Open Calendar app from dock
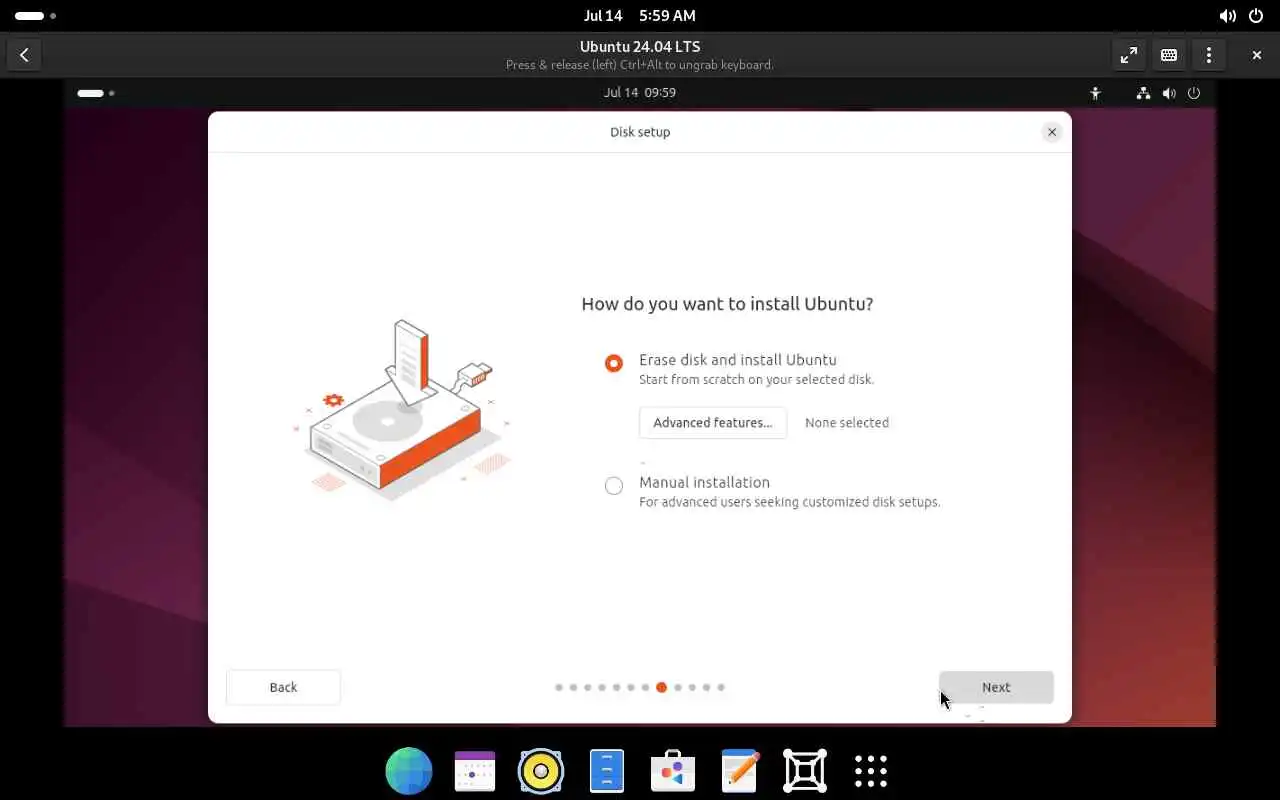This screenshot has height=800, width=1280. 475,771
